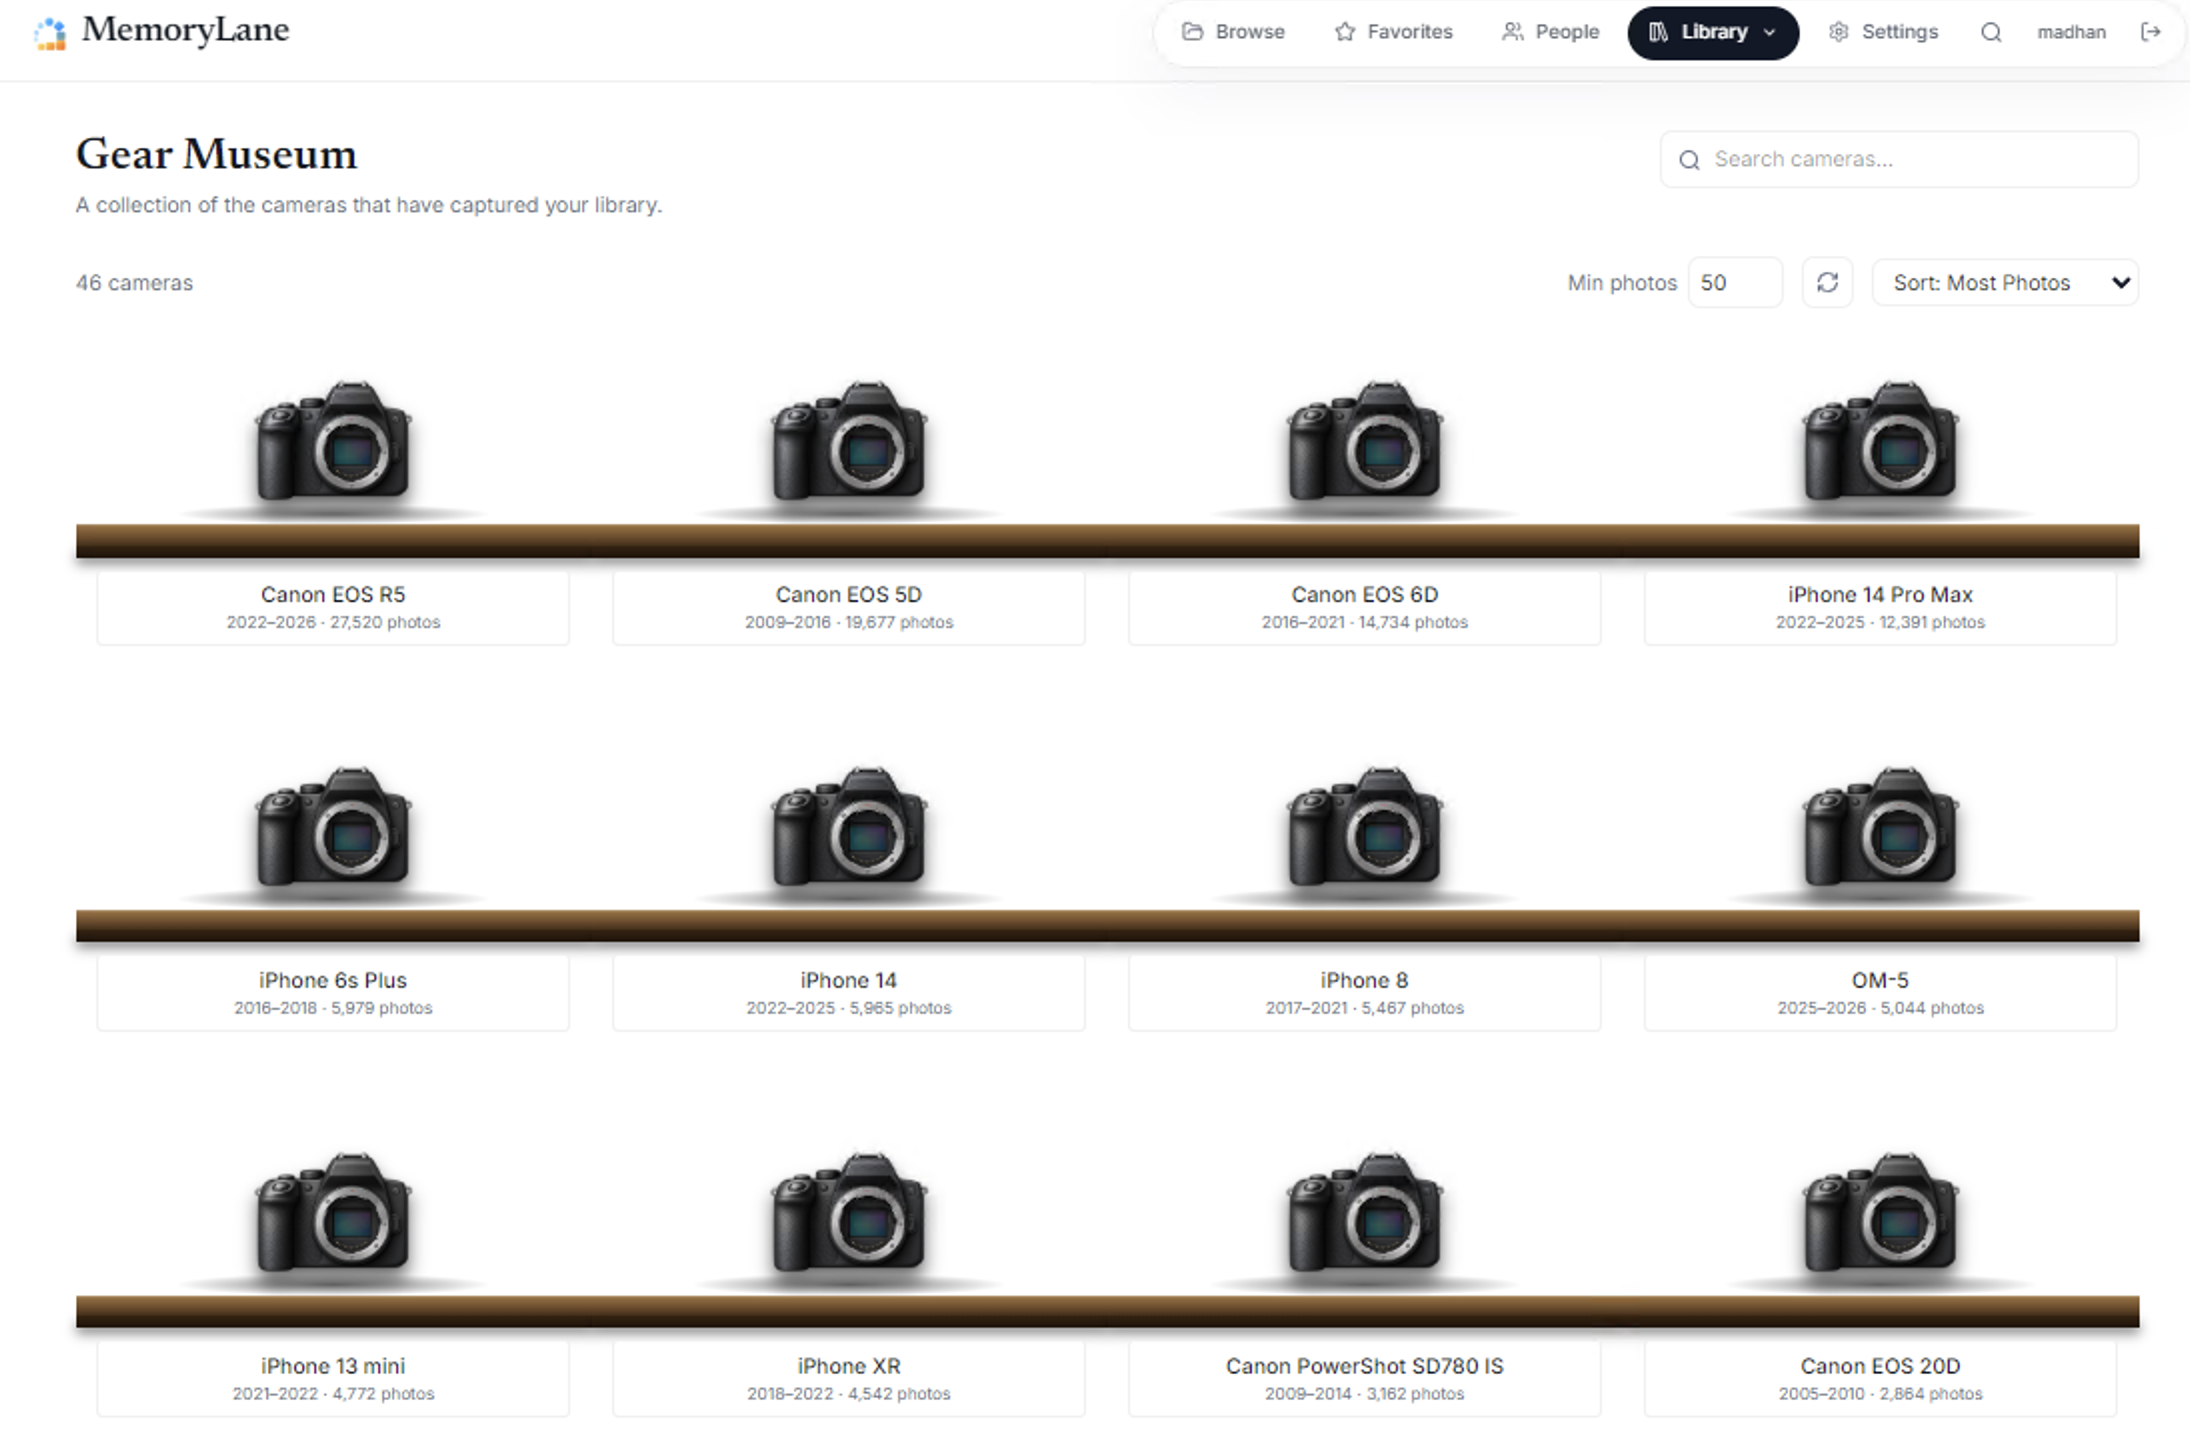Open the iPhone 14 Pro Max camera image
Image resolution: width=2190 pixels, height=1430 pixels.
click(x=1880, y=441)
